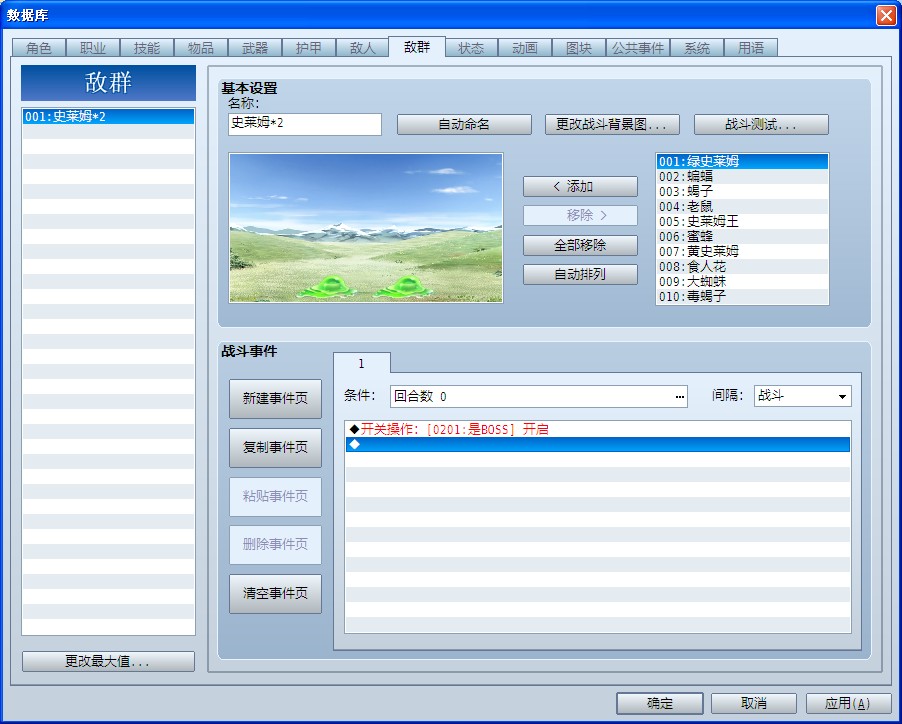This screenshot has height=724, width=902.
Task: Select enemy 005:史莱姆王
Action: point(742,221)
